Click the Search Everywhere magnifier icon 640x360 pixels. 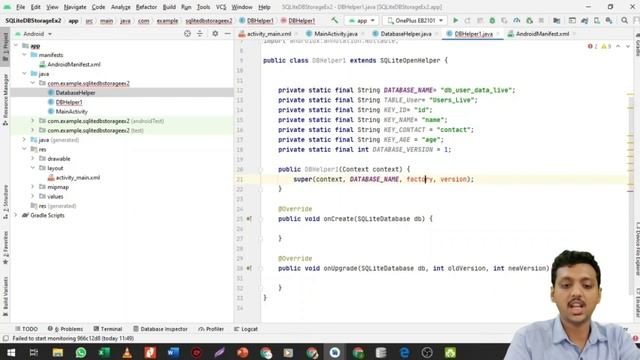click(624, 20)
